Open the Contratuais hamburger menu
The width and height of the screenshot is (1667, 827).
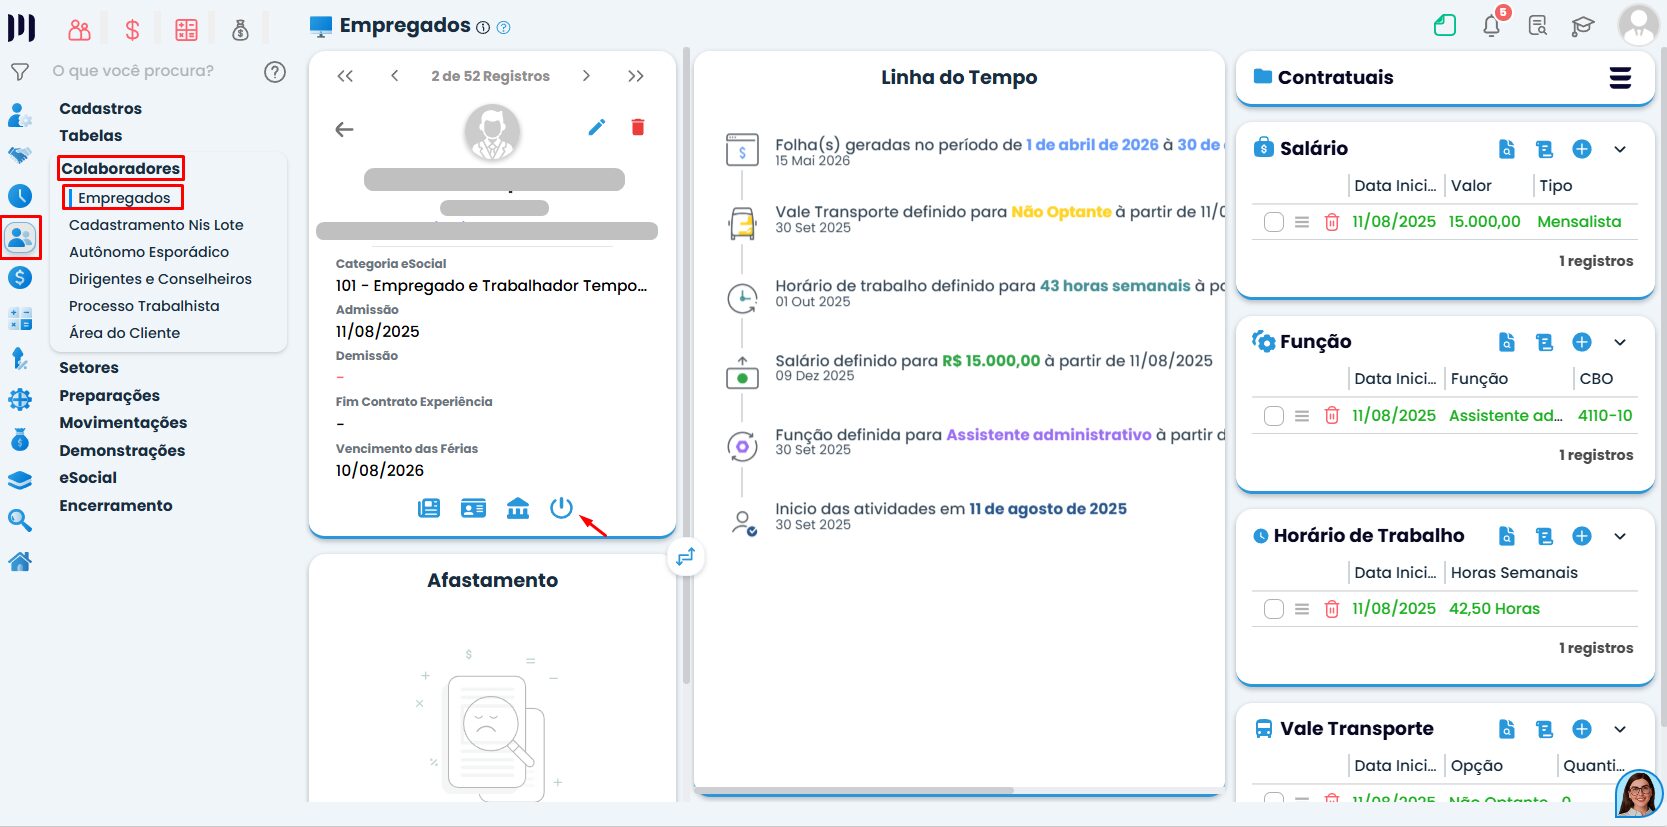click(1621, 77)
